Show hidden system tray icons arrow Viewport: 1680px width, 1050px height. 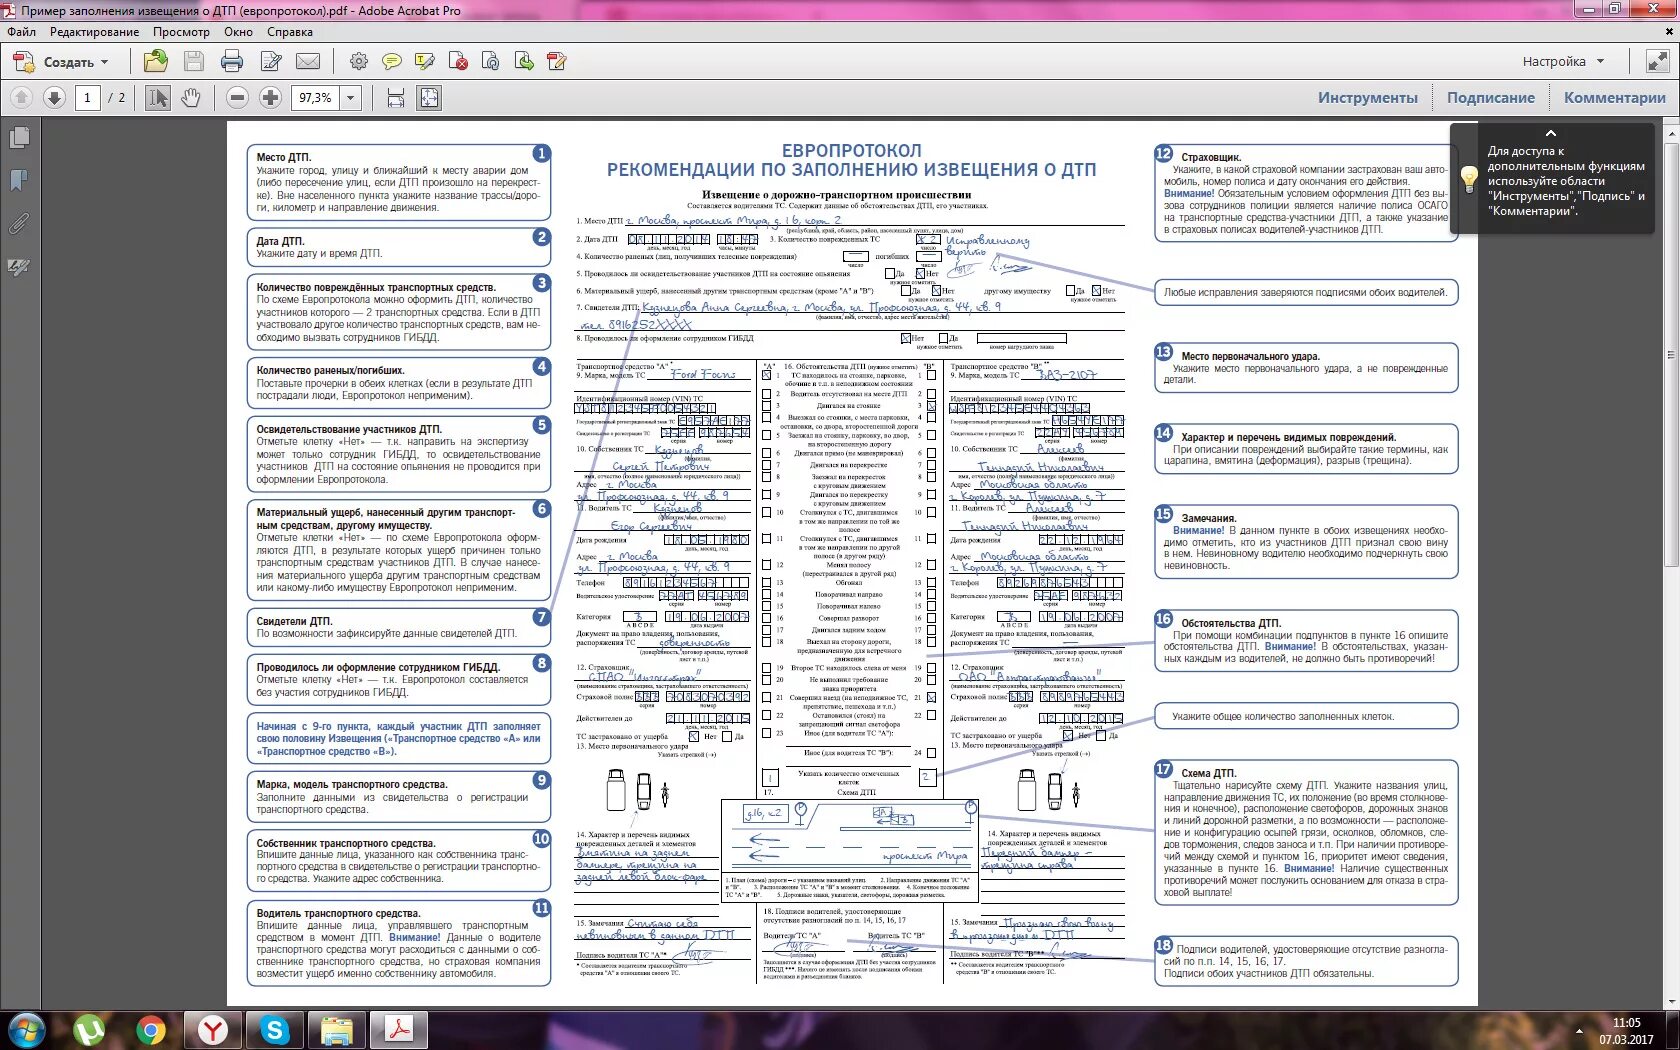click(x=1580, y=1031)
